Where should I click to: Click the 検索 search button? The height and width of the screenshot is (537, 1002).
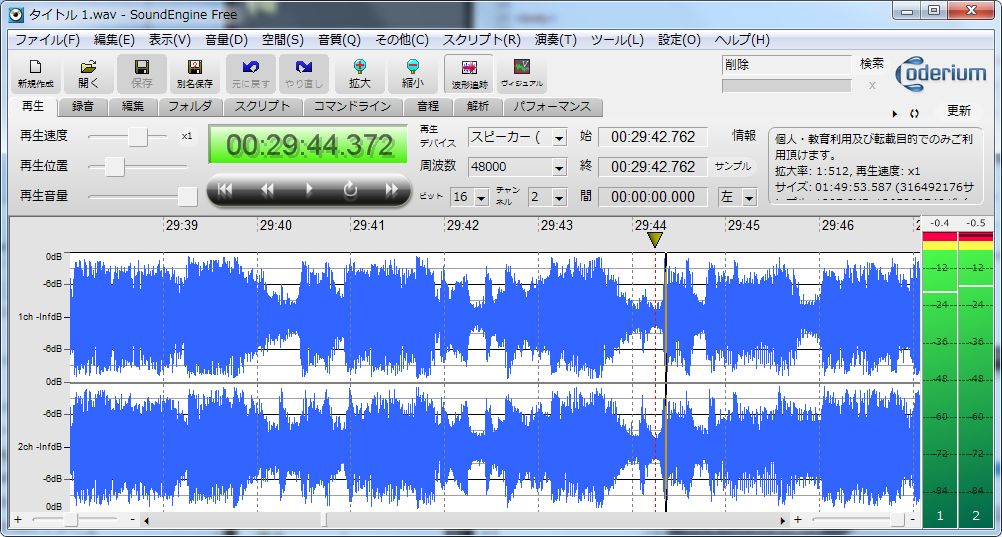pos(872,64)
